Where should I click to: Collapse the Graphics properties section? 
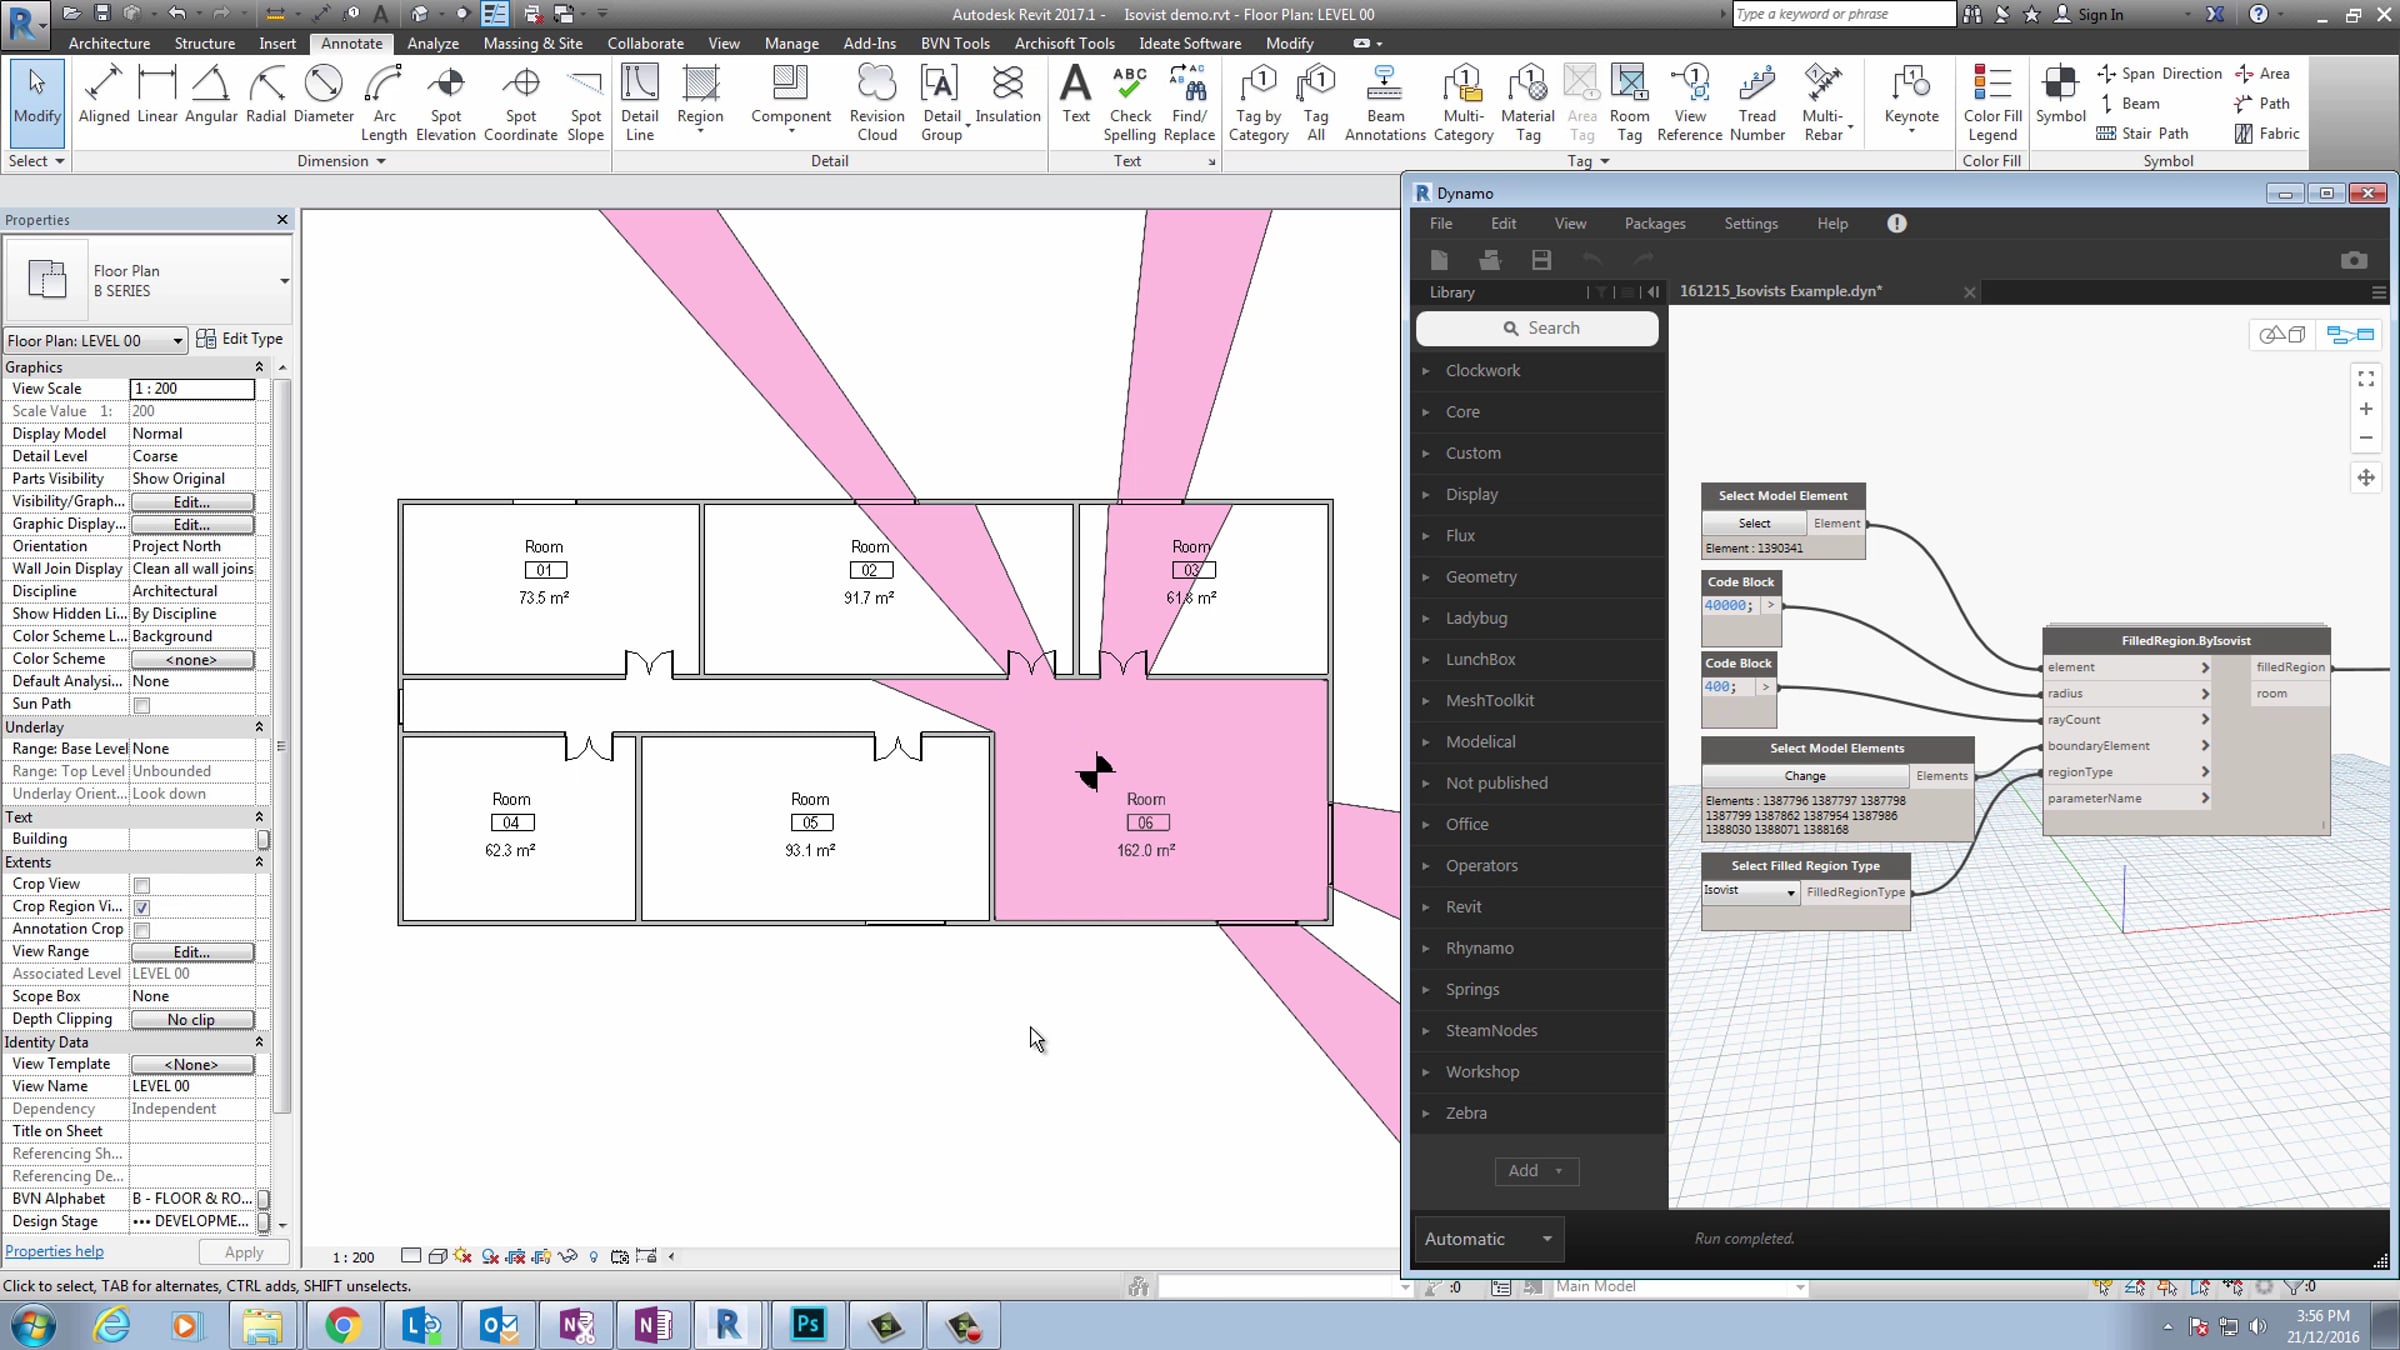pyautogui.click(x=259, y=367)
